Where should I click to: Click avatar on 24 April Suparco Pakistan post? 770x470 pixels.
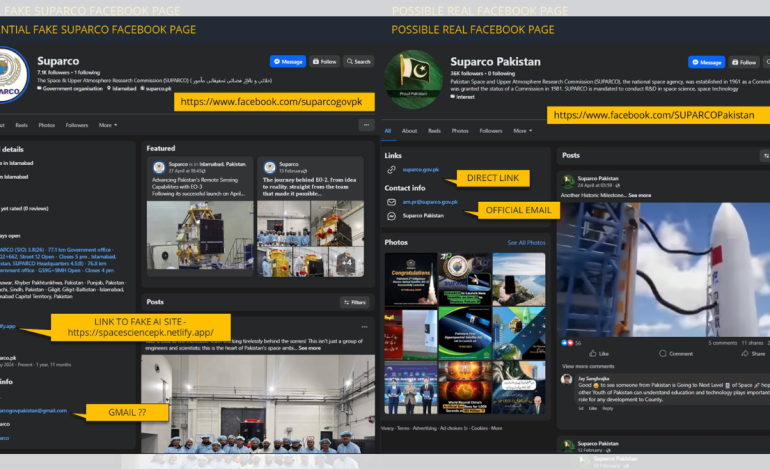click(x=568, y=181)
